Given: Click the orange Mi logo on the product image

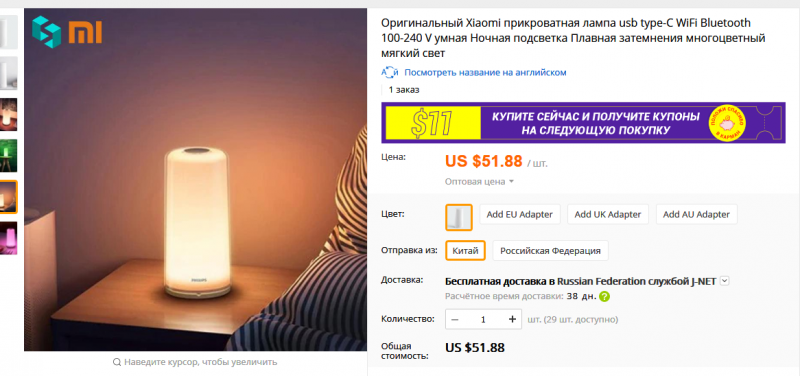Looking at the screenshot, I should [x=85, y=32].
